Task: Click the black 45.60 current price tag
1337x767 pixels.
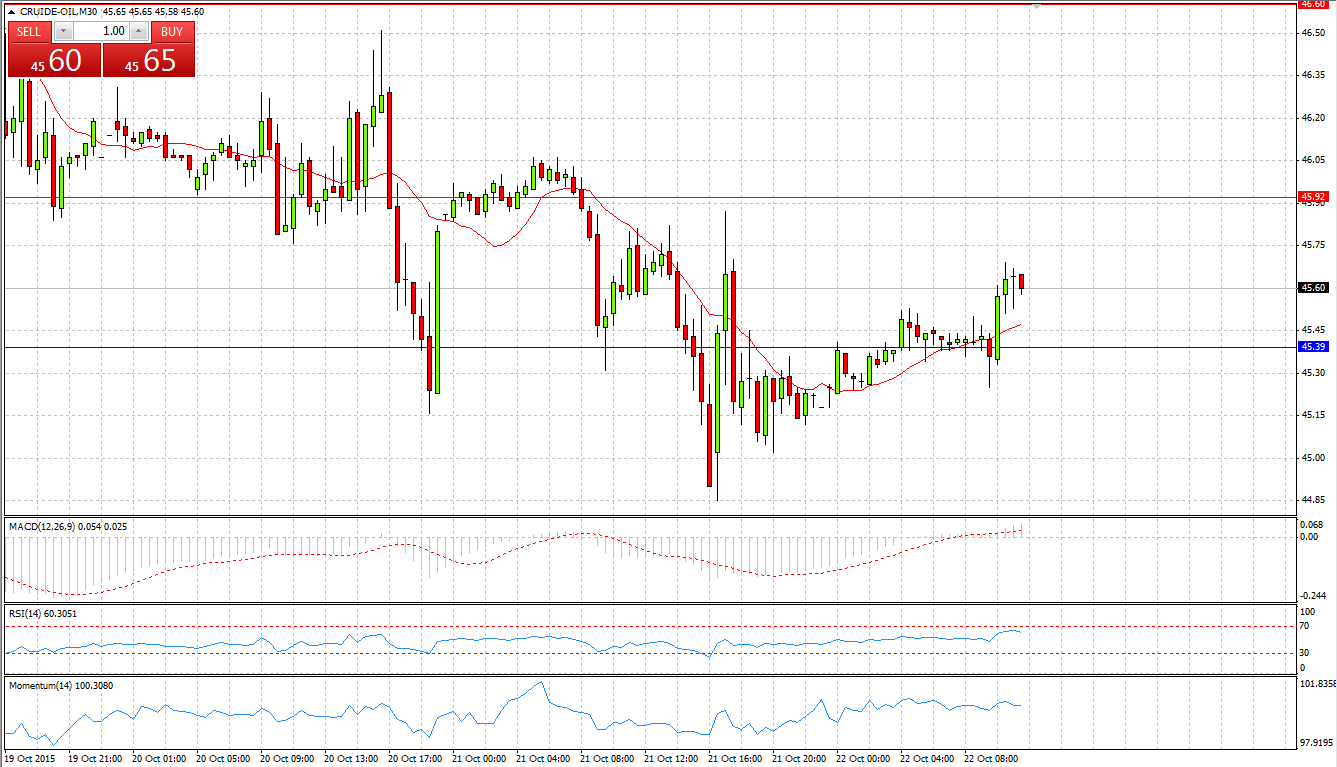Action: tap(1312, 288)
